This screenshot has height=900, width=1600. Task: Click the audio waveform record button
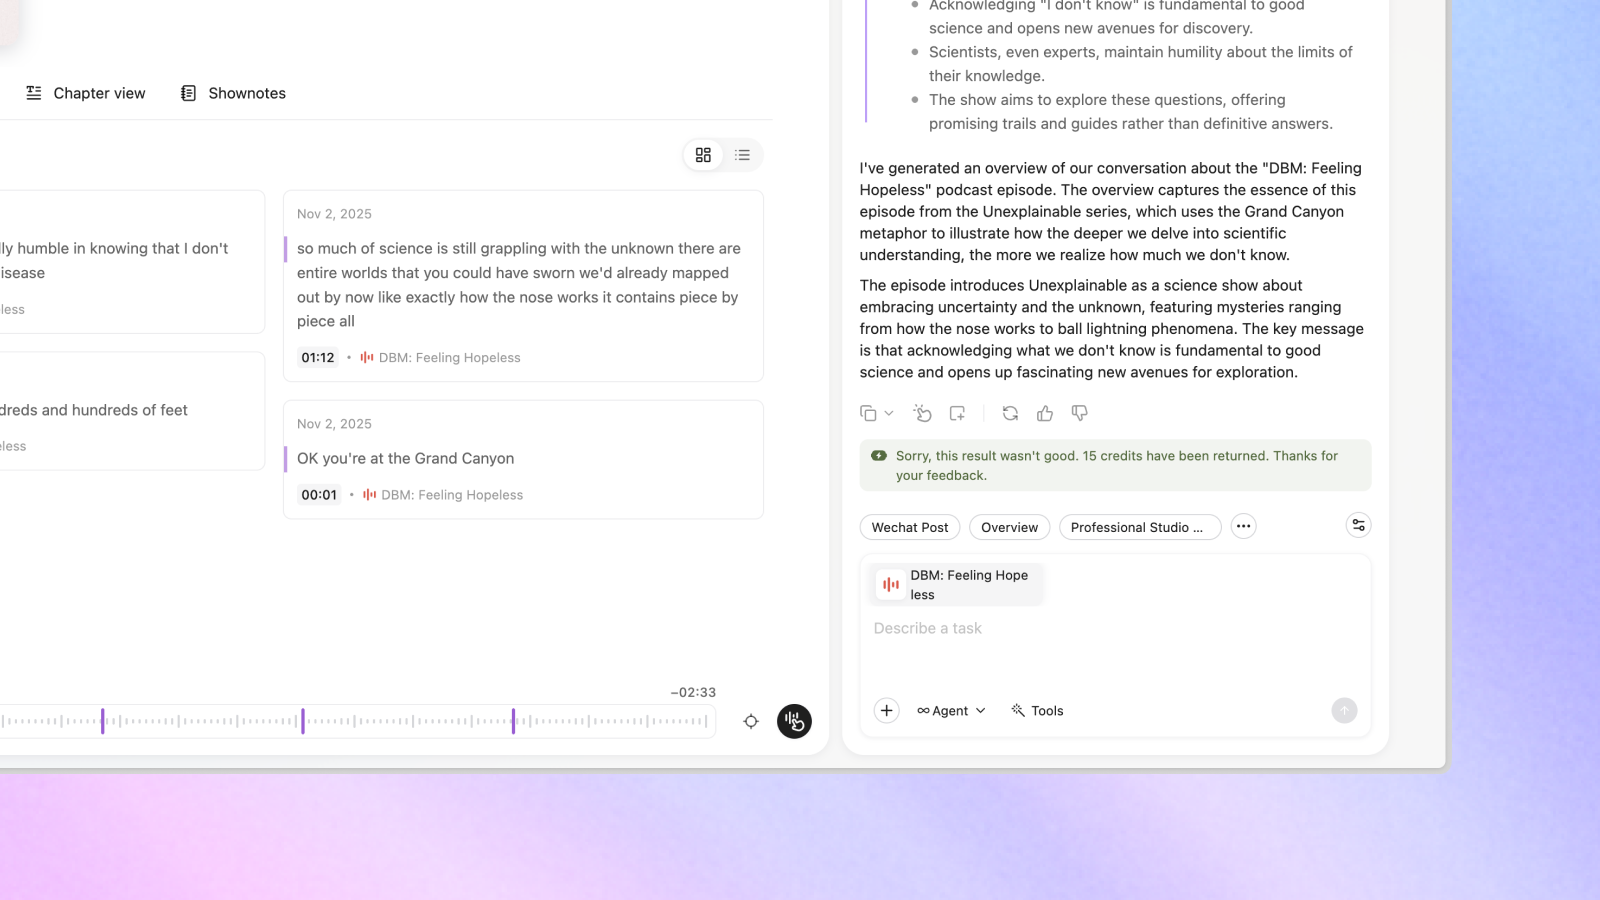[794, 721]
